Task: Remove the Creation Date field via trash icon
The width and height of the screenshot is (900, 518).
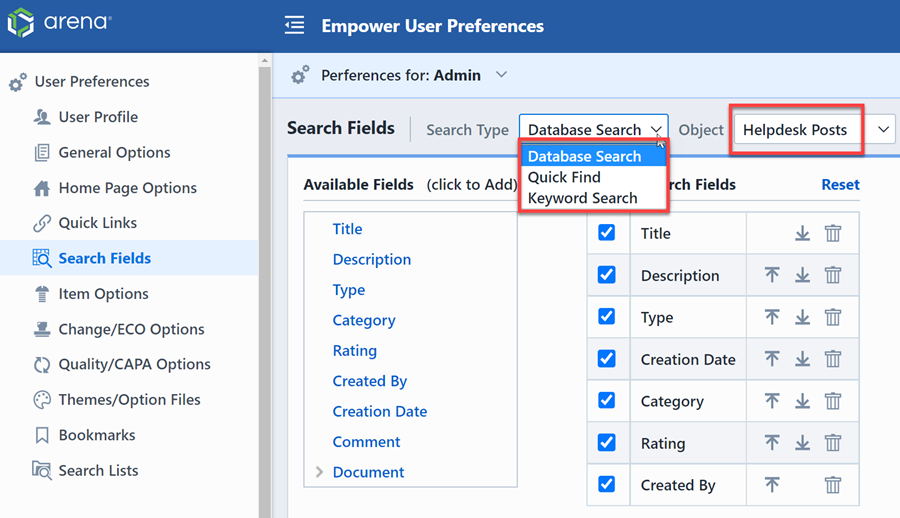Action: 833,359
